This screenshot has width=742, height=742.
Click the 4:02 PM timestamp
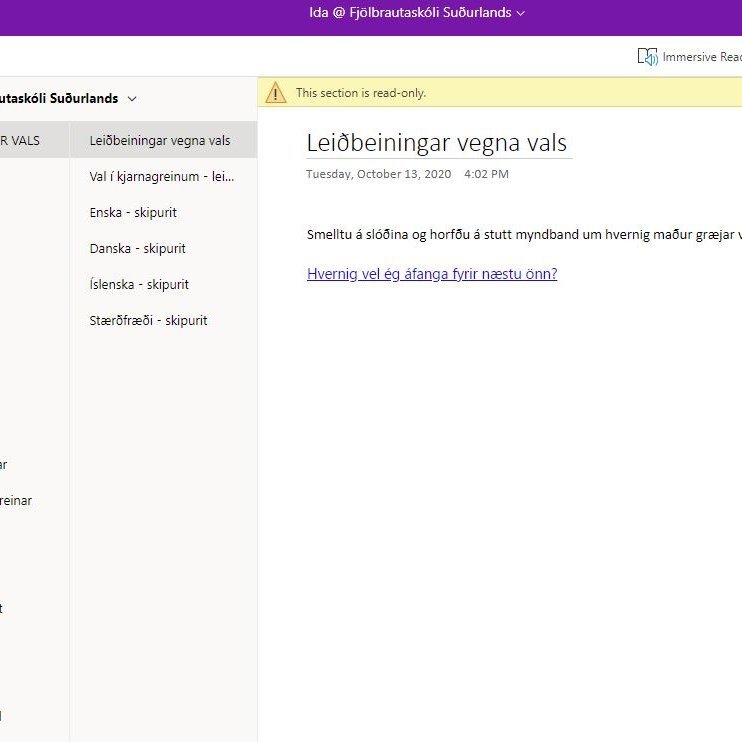(486, 174)
